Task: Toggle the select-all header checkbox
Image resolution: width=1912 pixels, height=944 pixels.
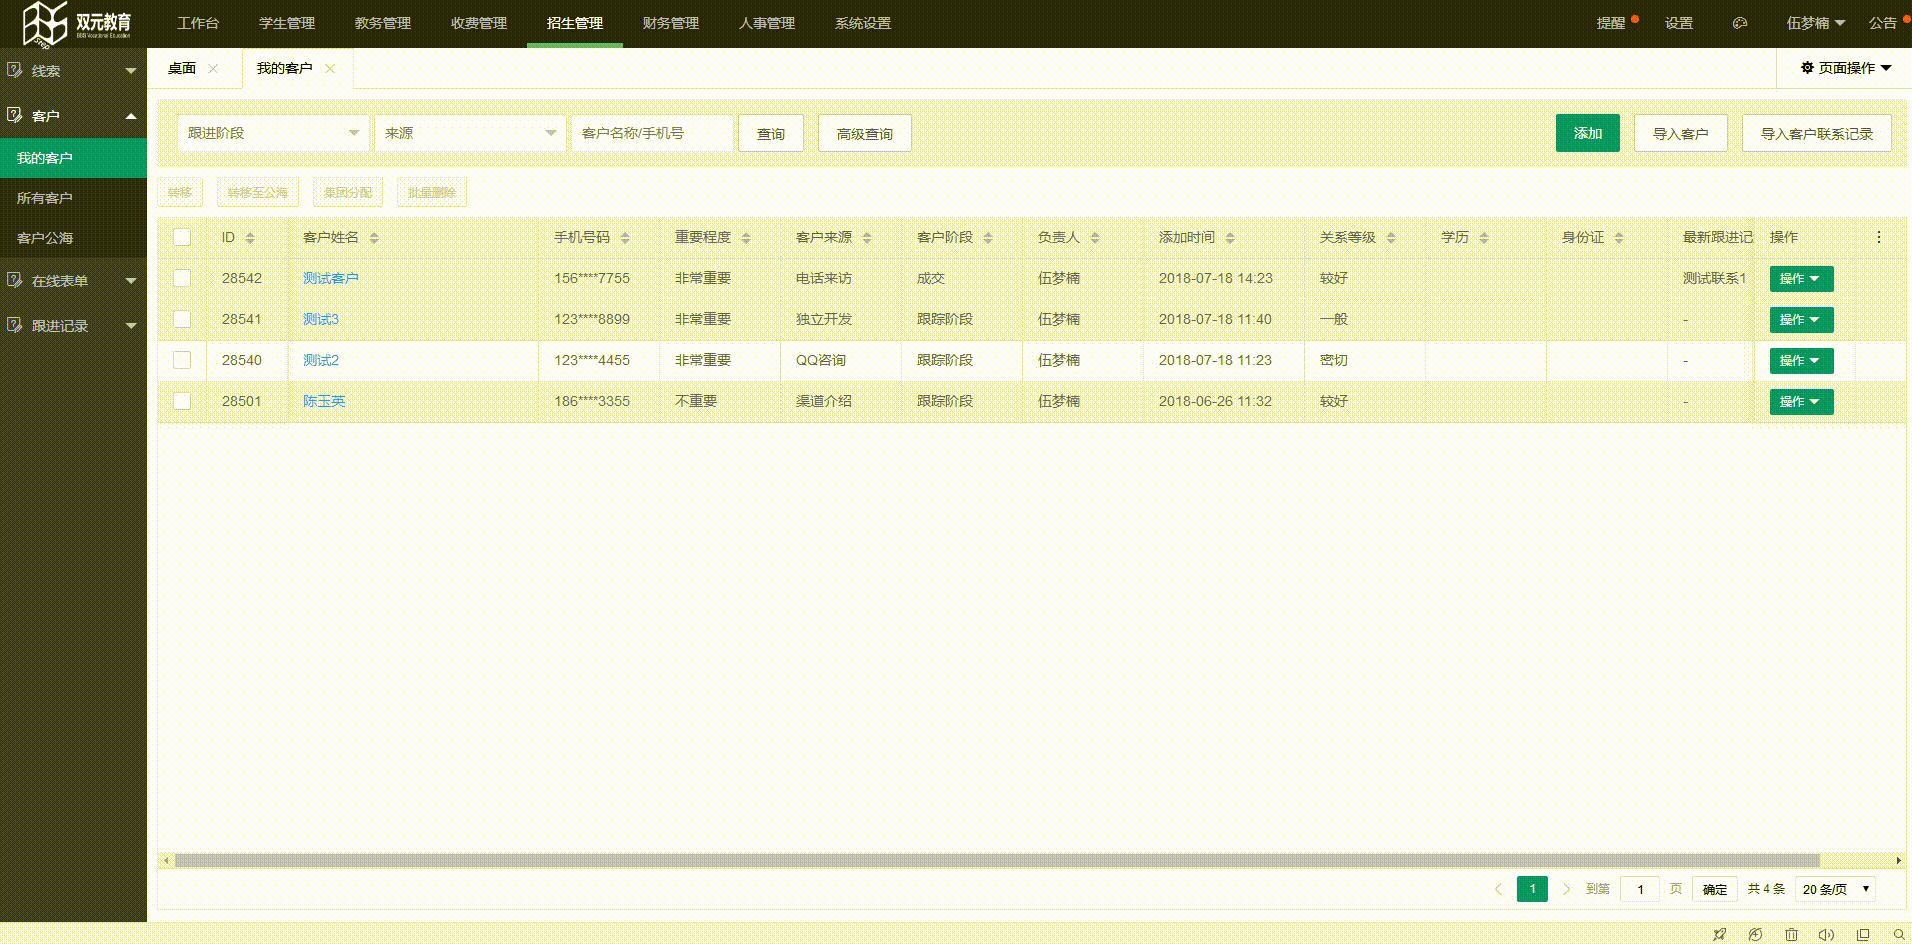Action: click(x=182, y=237)
